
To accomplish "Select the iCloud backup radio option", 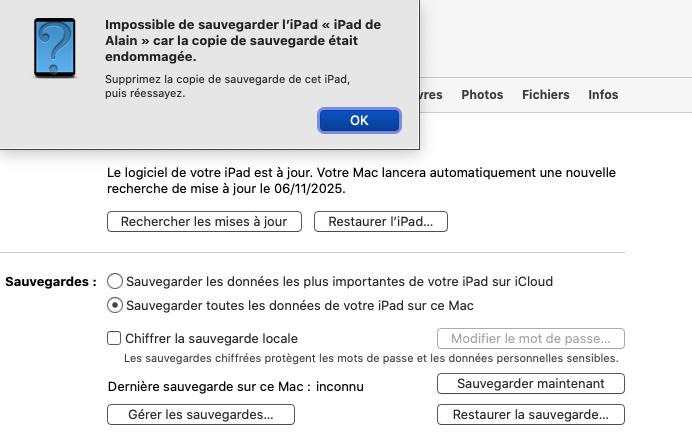I will coord(115,282).
